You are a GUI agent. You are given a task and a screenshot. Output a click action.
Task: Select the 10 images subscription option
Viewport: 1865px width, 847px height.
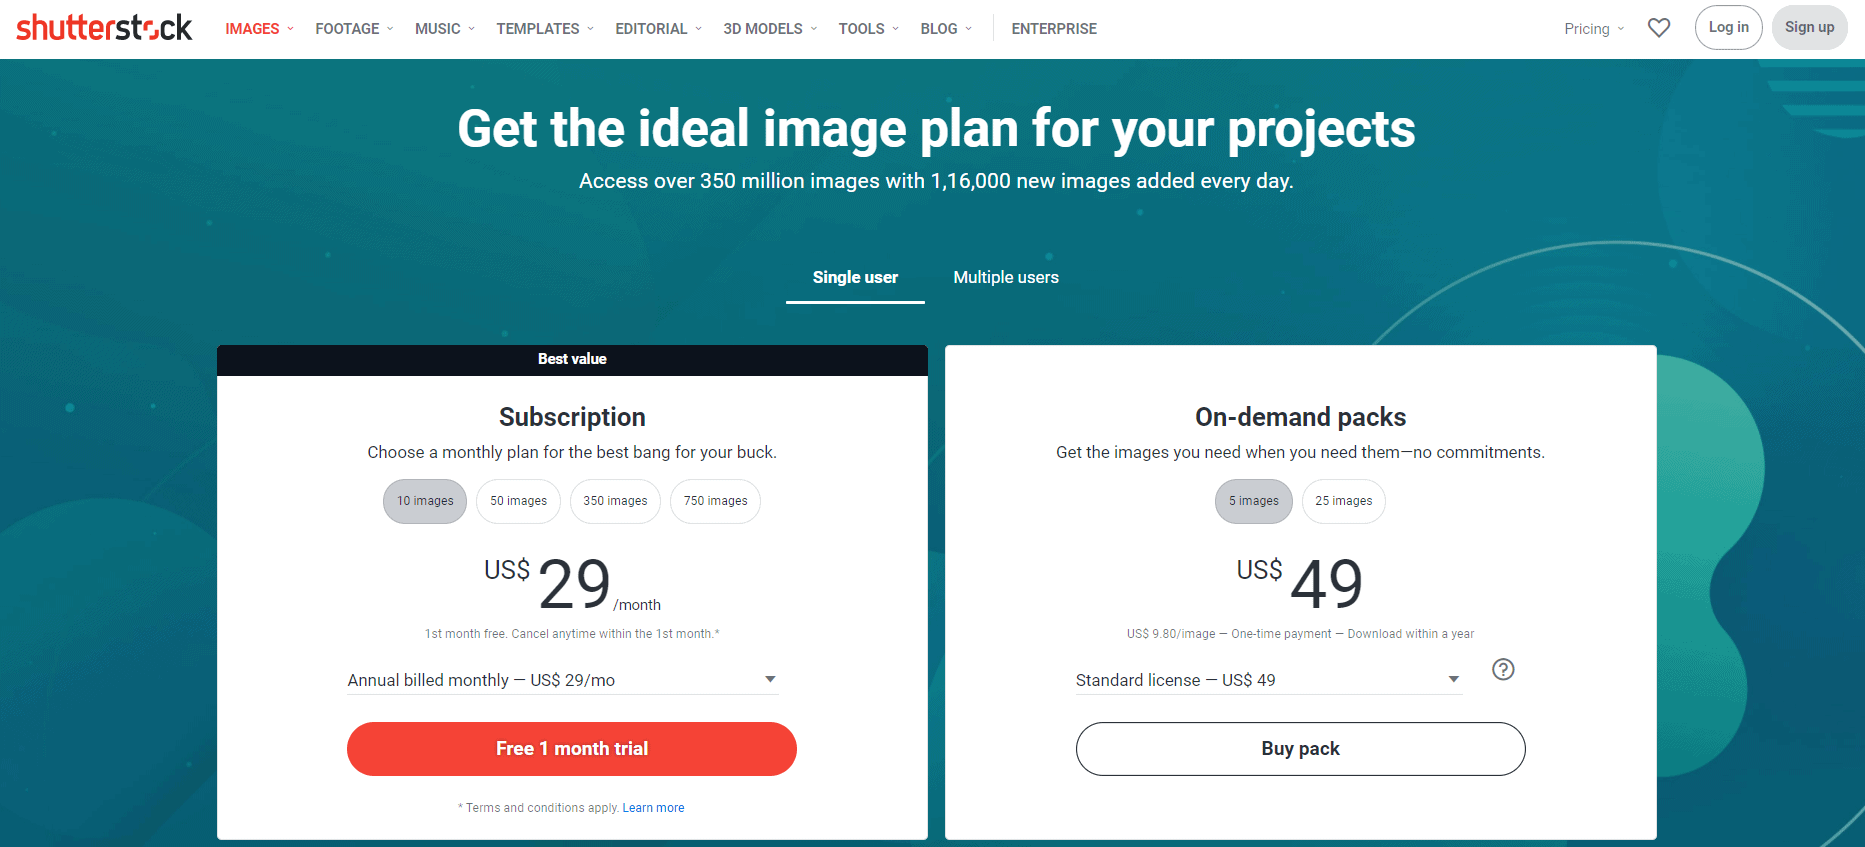click(x=425, y=501)
